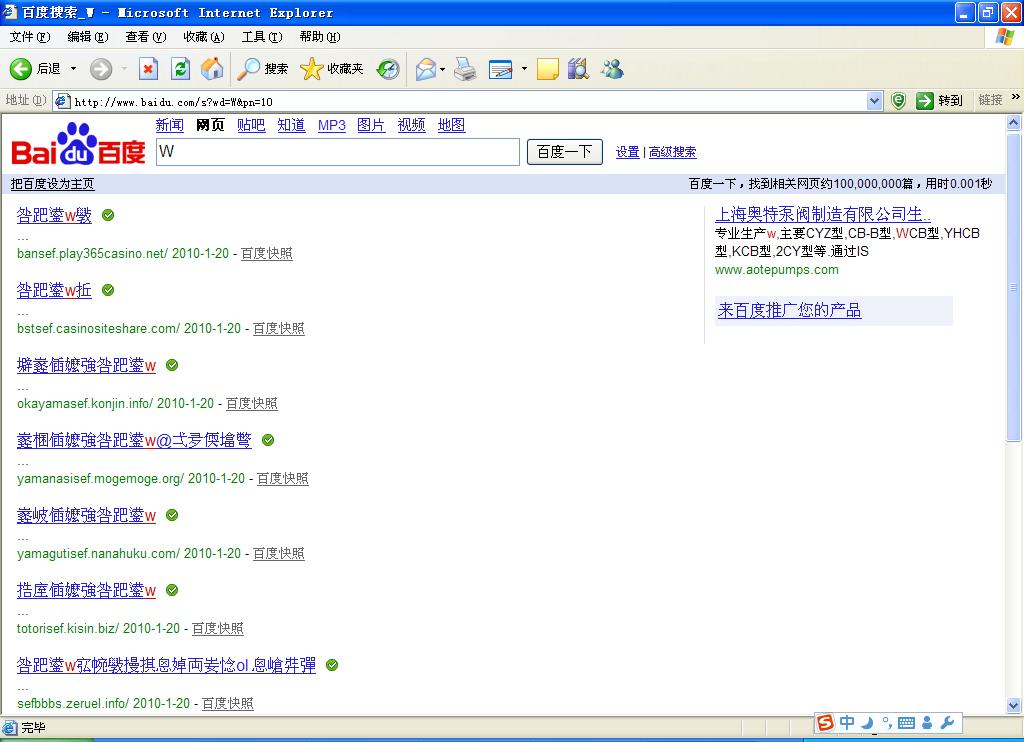Open 百度快照 for sefbbbs.zeruel.info result
This screenshot has height=742, width=1024.
[x=228, y=703]
